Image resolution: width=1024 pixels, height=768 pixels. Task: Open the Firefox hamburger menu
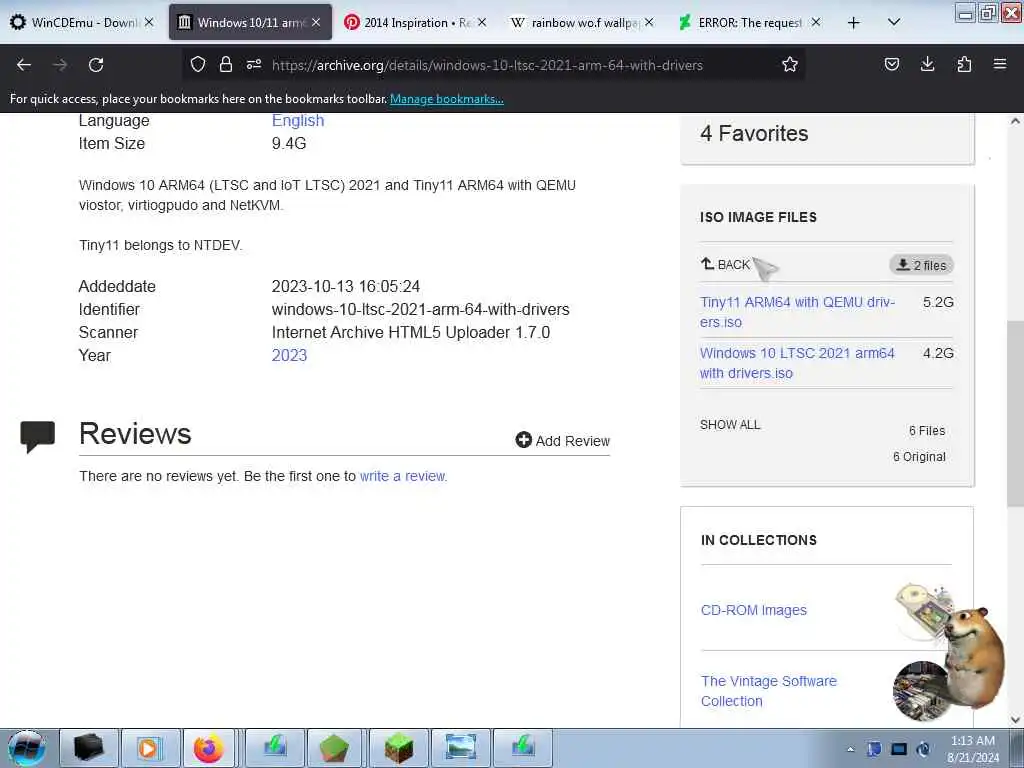pyautogui.click(x=1000, y=64)
